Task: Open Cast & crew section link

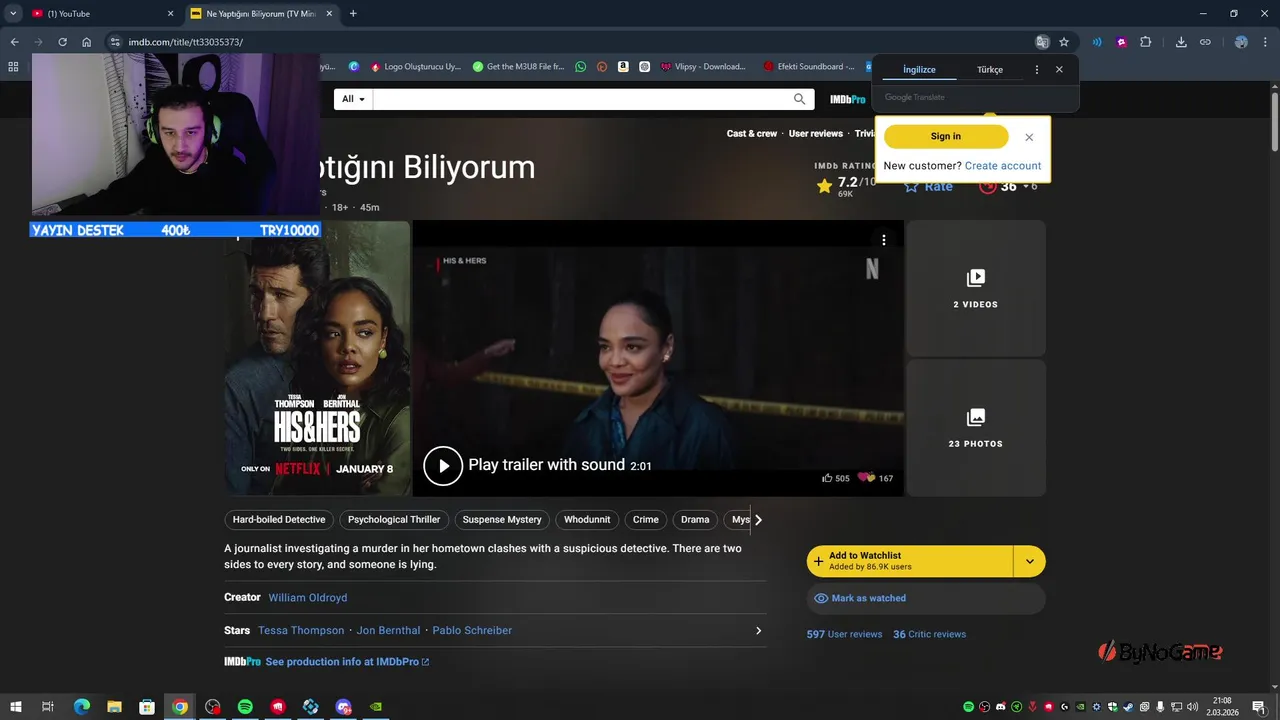Action: click(x=752, y=134)
